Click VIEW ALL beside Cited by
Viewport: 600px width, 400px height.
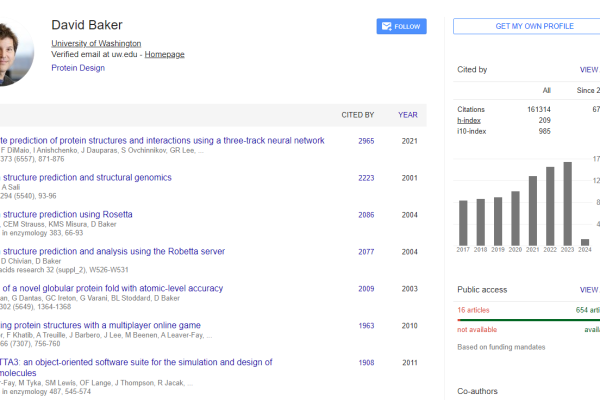(x=590, y=70)
